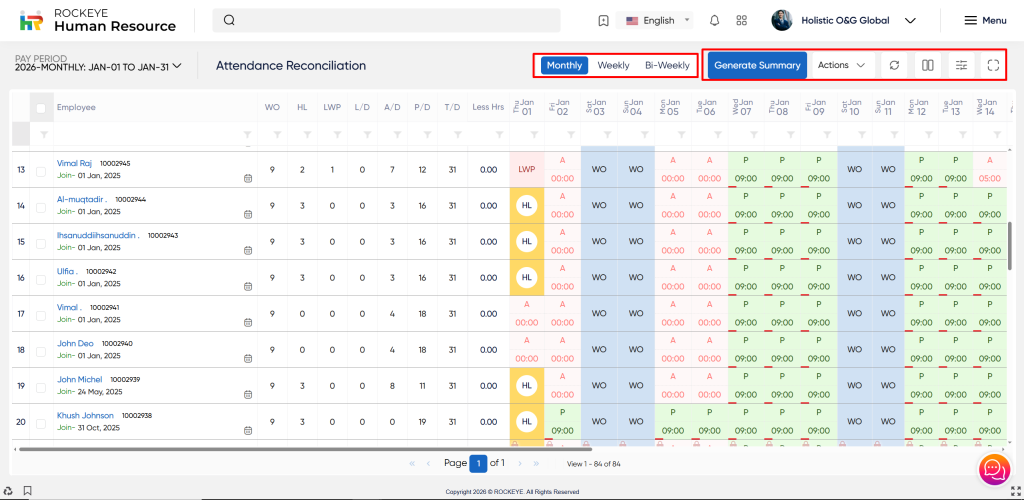1024x500 pixels.
Task: Open the chat support bubble
Action: click(x=994, y=468)
